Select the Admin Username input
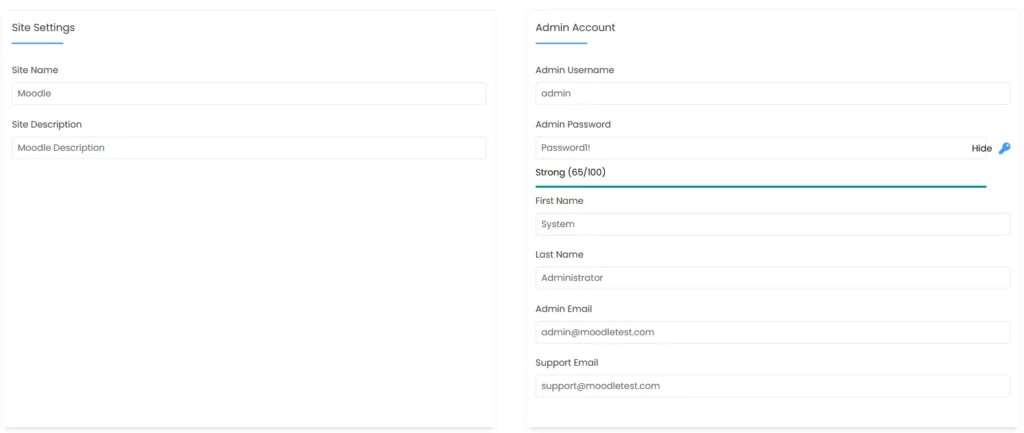 coord(773,93)
